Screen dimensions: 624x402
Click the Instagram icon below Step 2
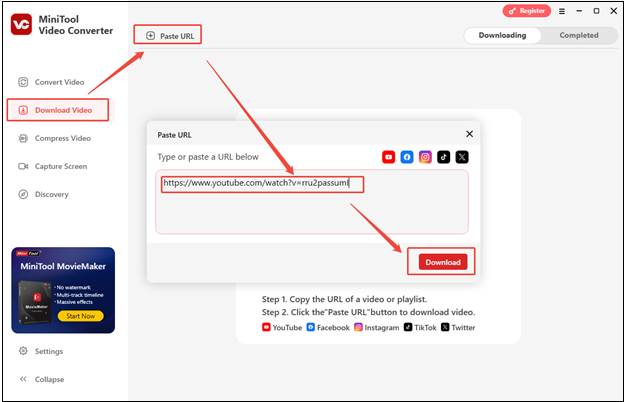coord(358,327)
